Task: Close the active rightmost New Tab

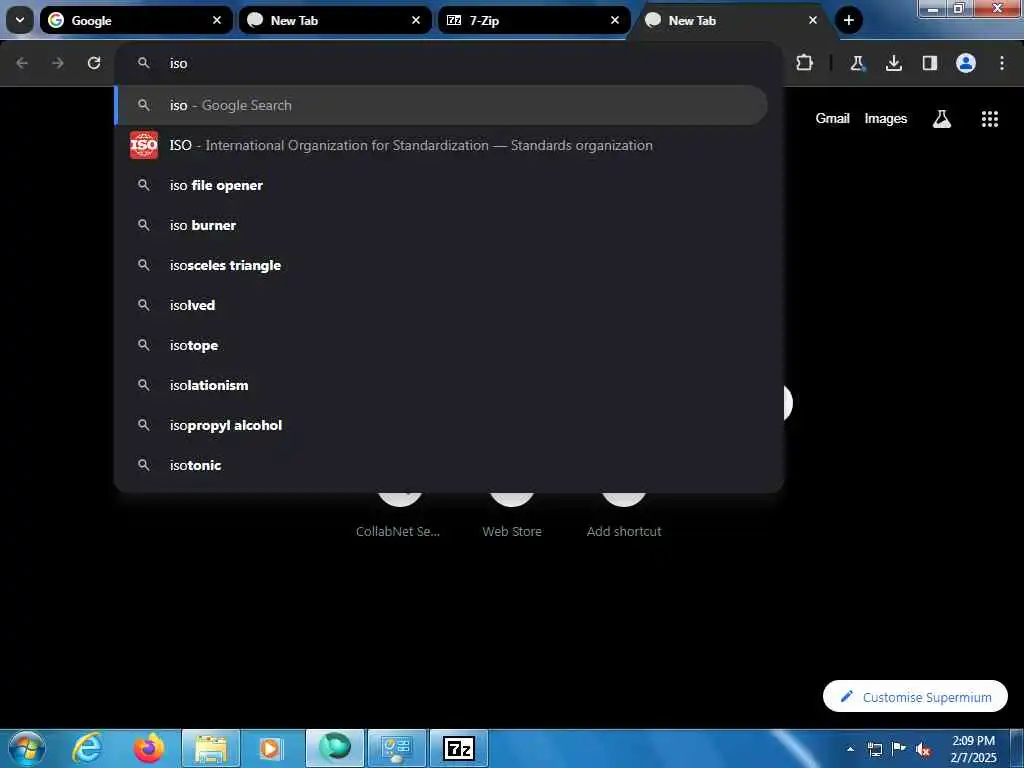Action: pos(813,20)
